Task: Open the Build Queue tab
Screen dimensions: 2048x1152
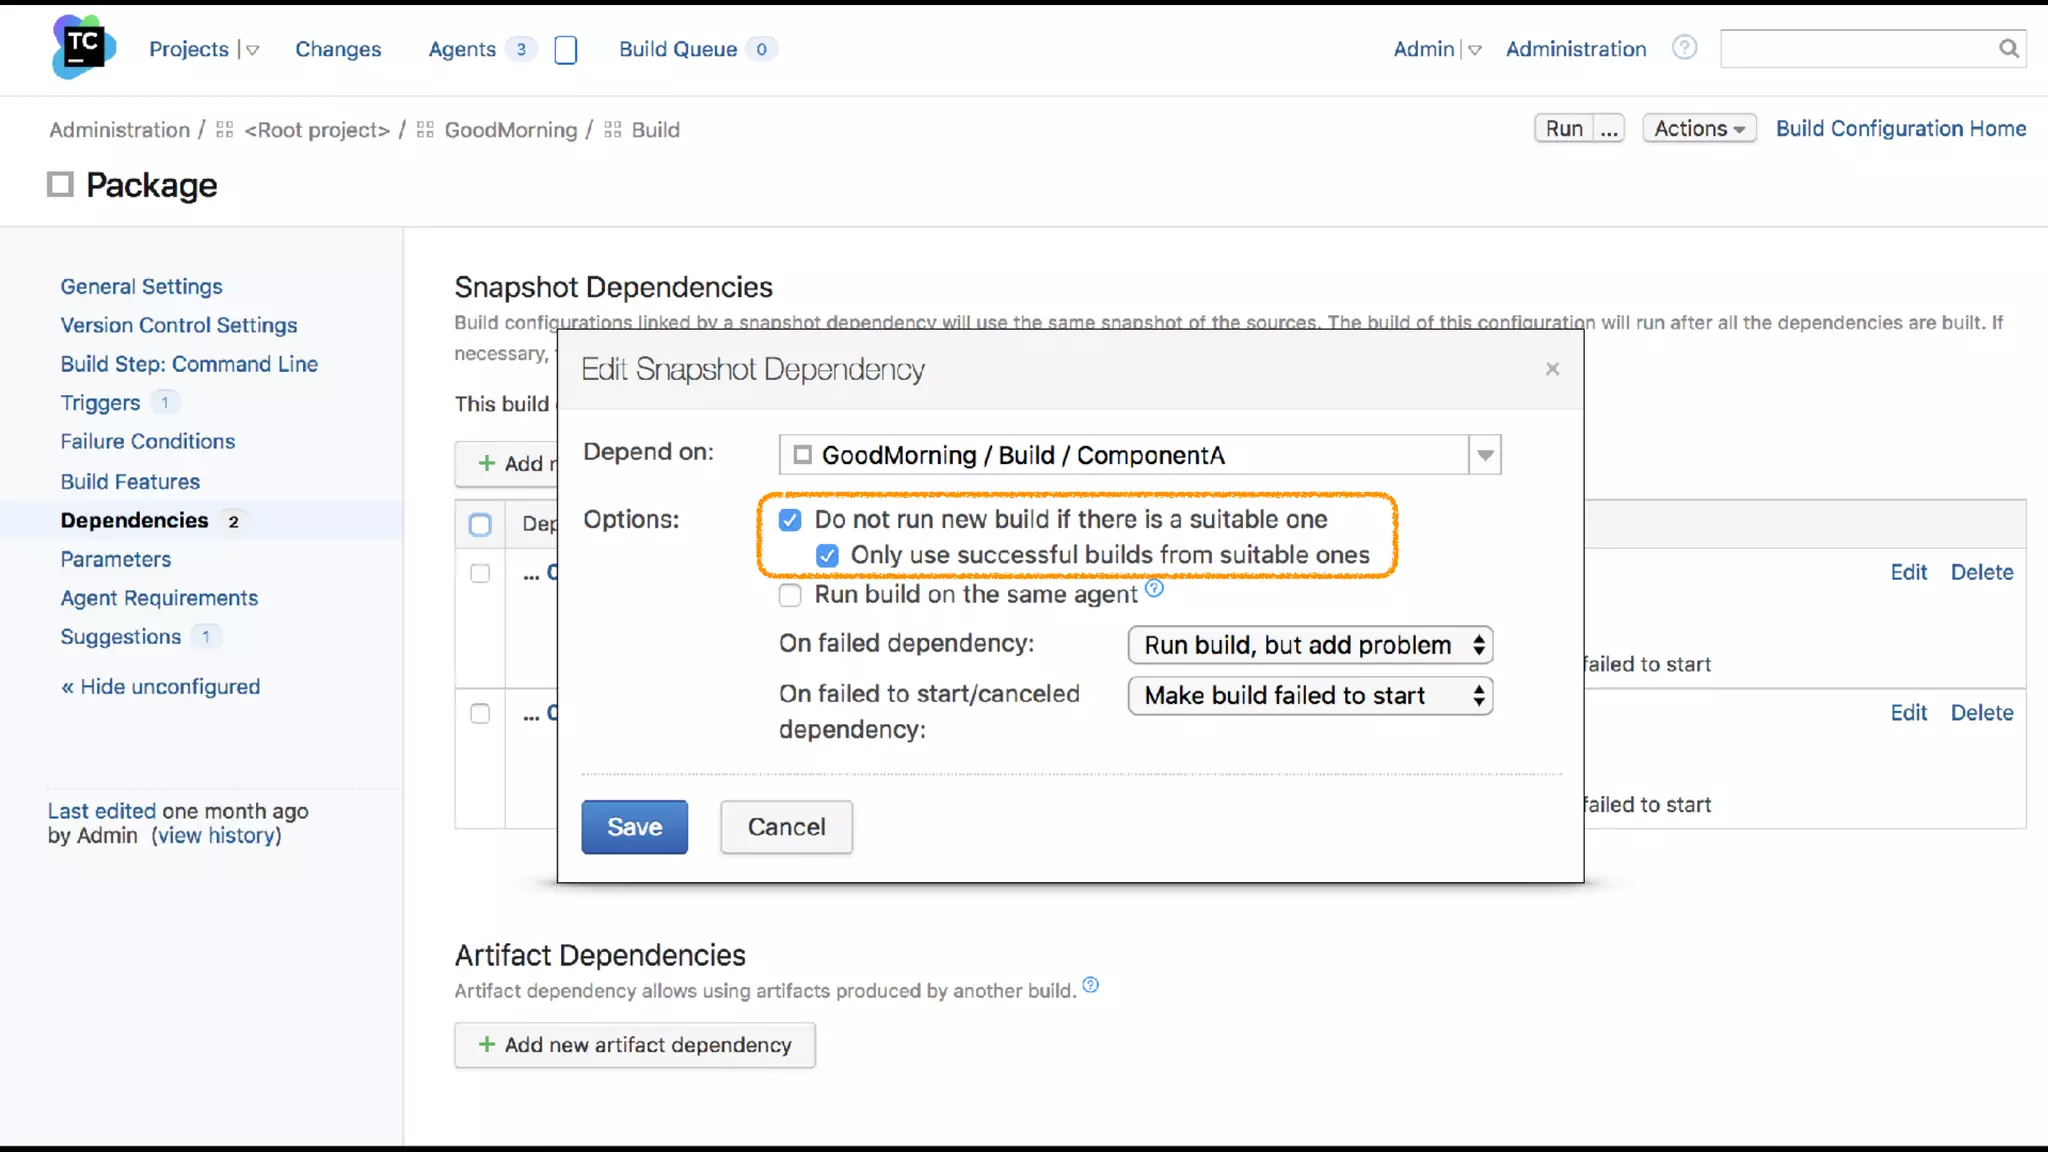Action: coord(678,49)
